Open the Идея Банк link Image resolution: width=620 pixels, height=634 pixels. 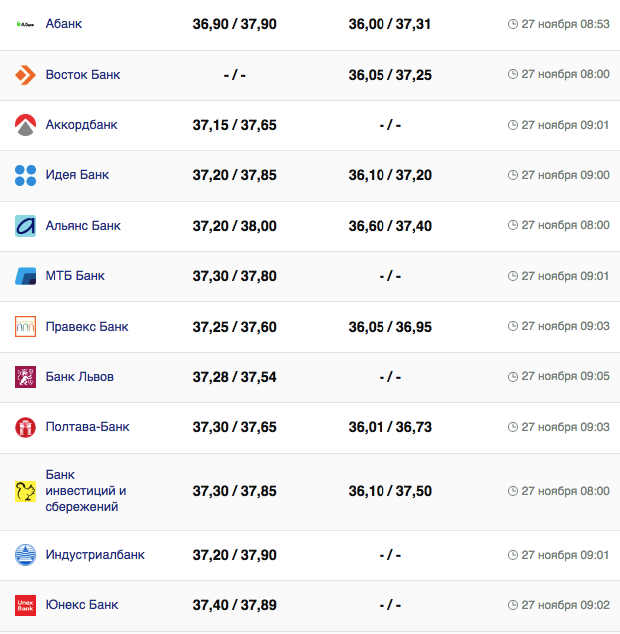pyautogui.click(x=77, y=175)
